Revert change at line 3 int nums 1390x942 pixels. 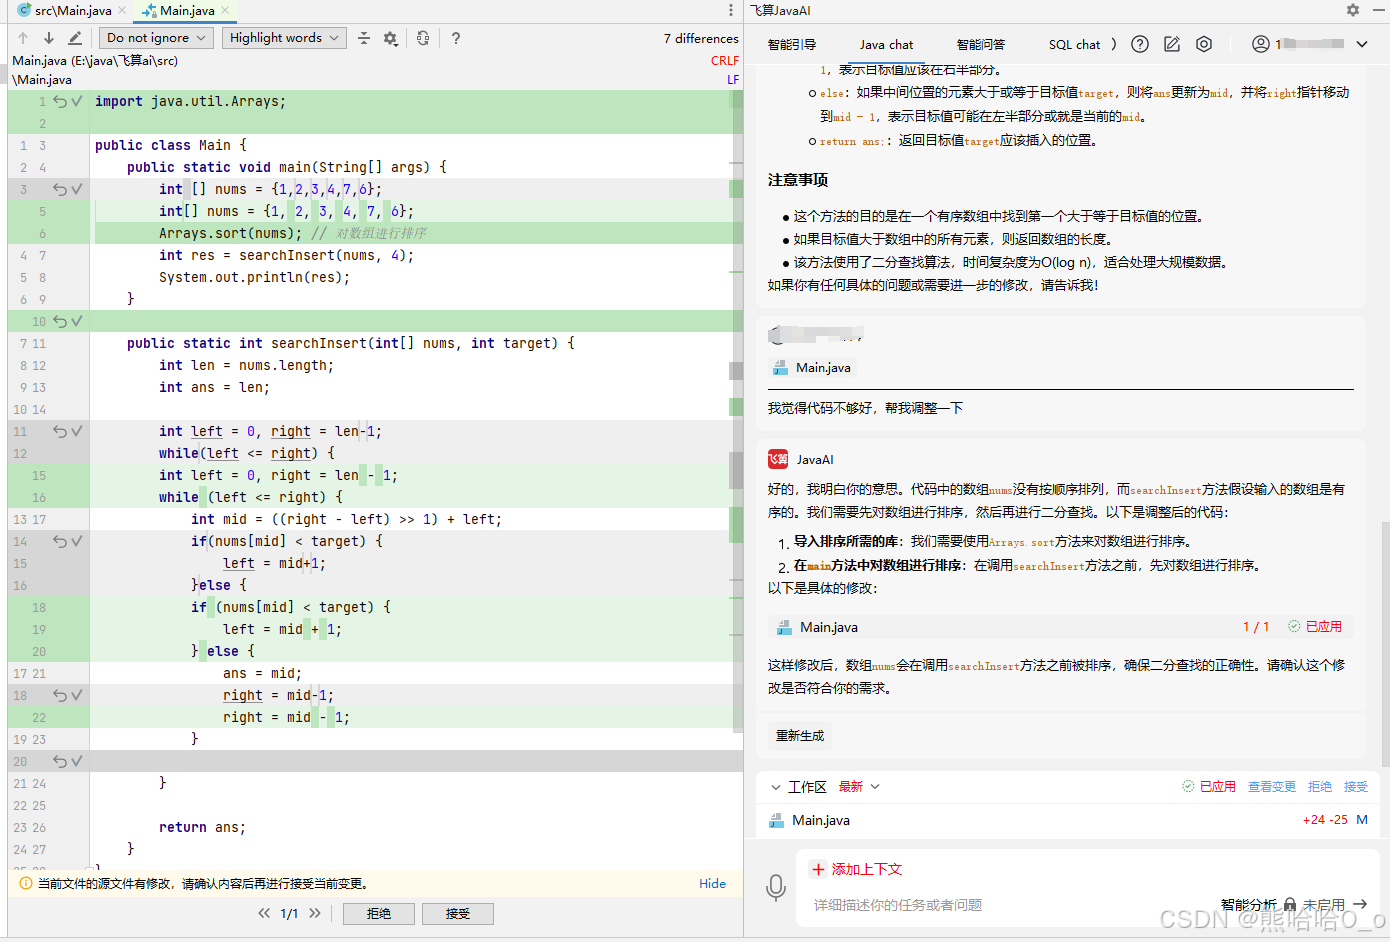tap(60, 189)
